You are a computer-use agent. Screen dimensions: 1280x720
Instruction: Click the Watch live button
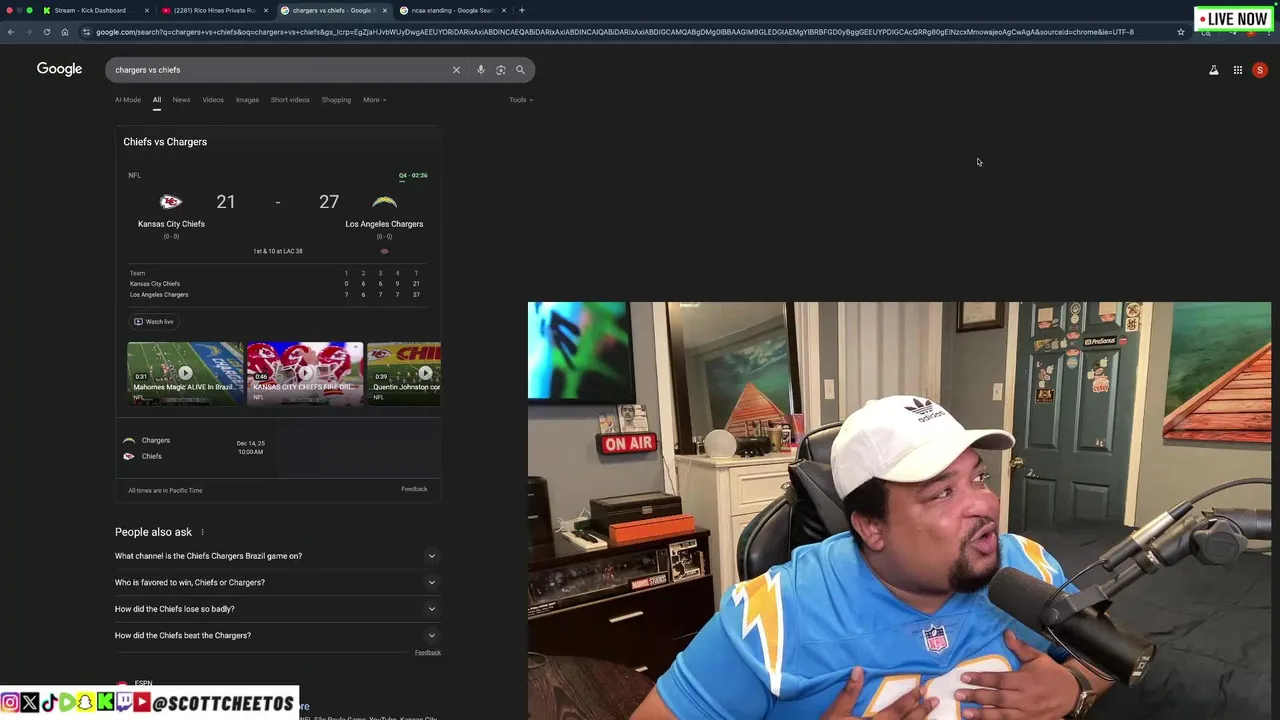154,322
